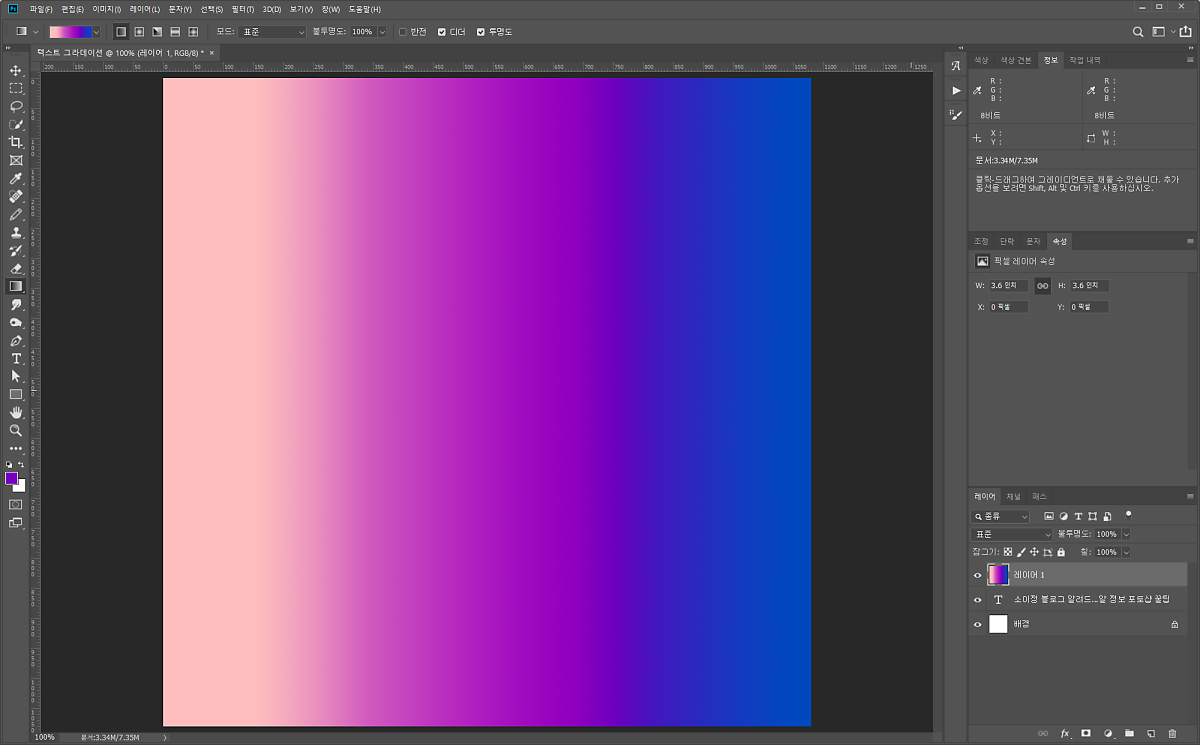The width and height of the screenshot is (1200, 745).
Task: Hide the 레이어 1 layer
Action: point(978,575)
